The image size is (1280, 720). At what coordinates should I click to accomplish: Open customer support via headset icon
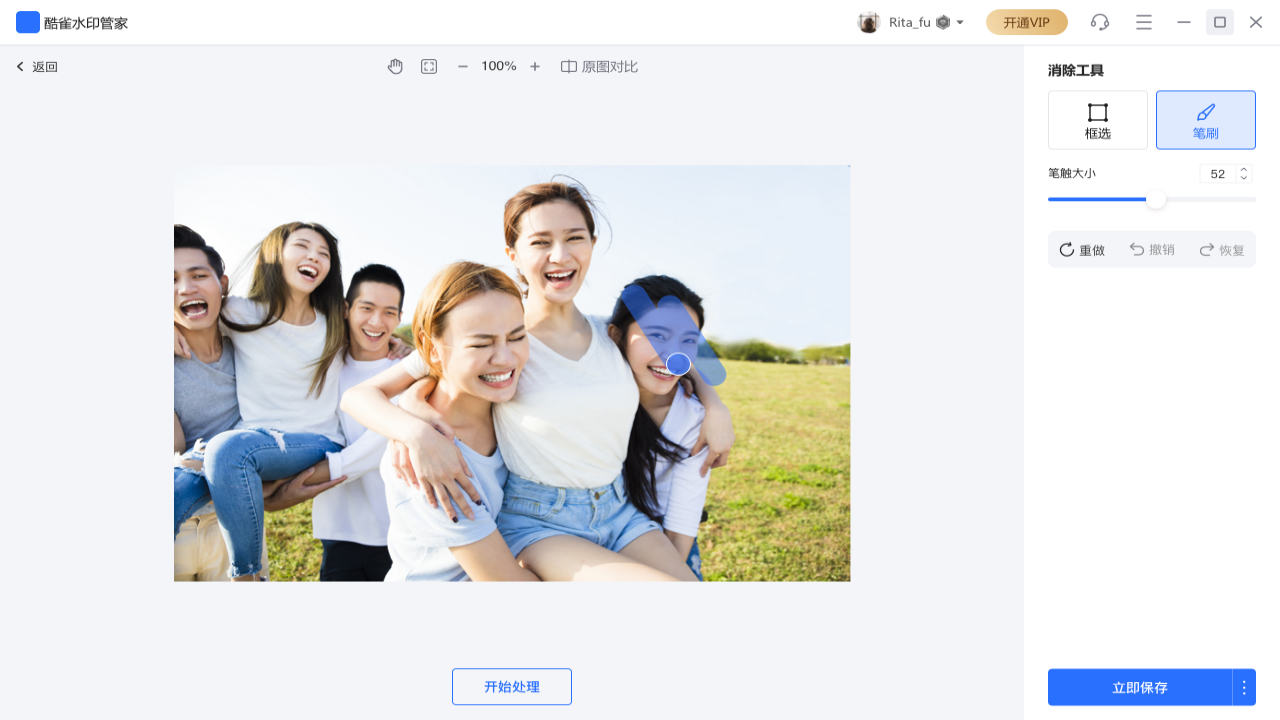pos(1097,21)
